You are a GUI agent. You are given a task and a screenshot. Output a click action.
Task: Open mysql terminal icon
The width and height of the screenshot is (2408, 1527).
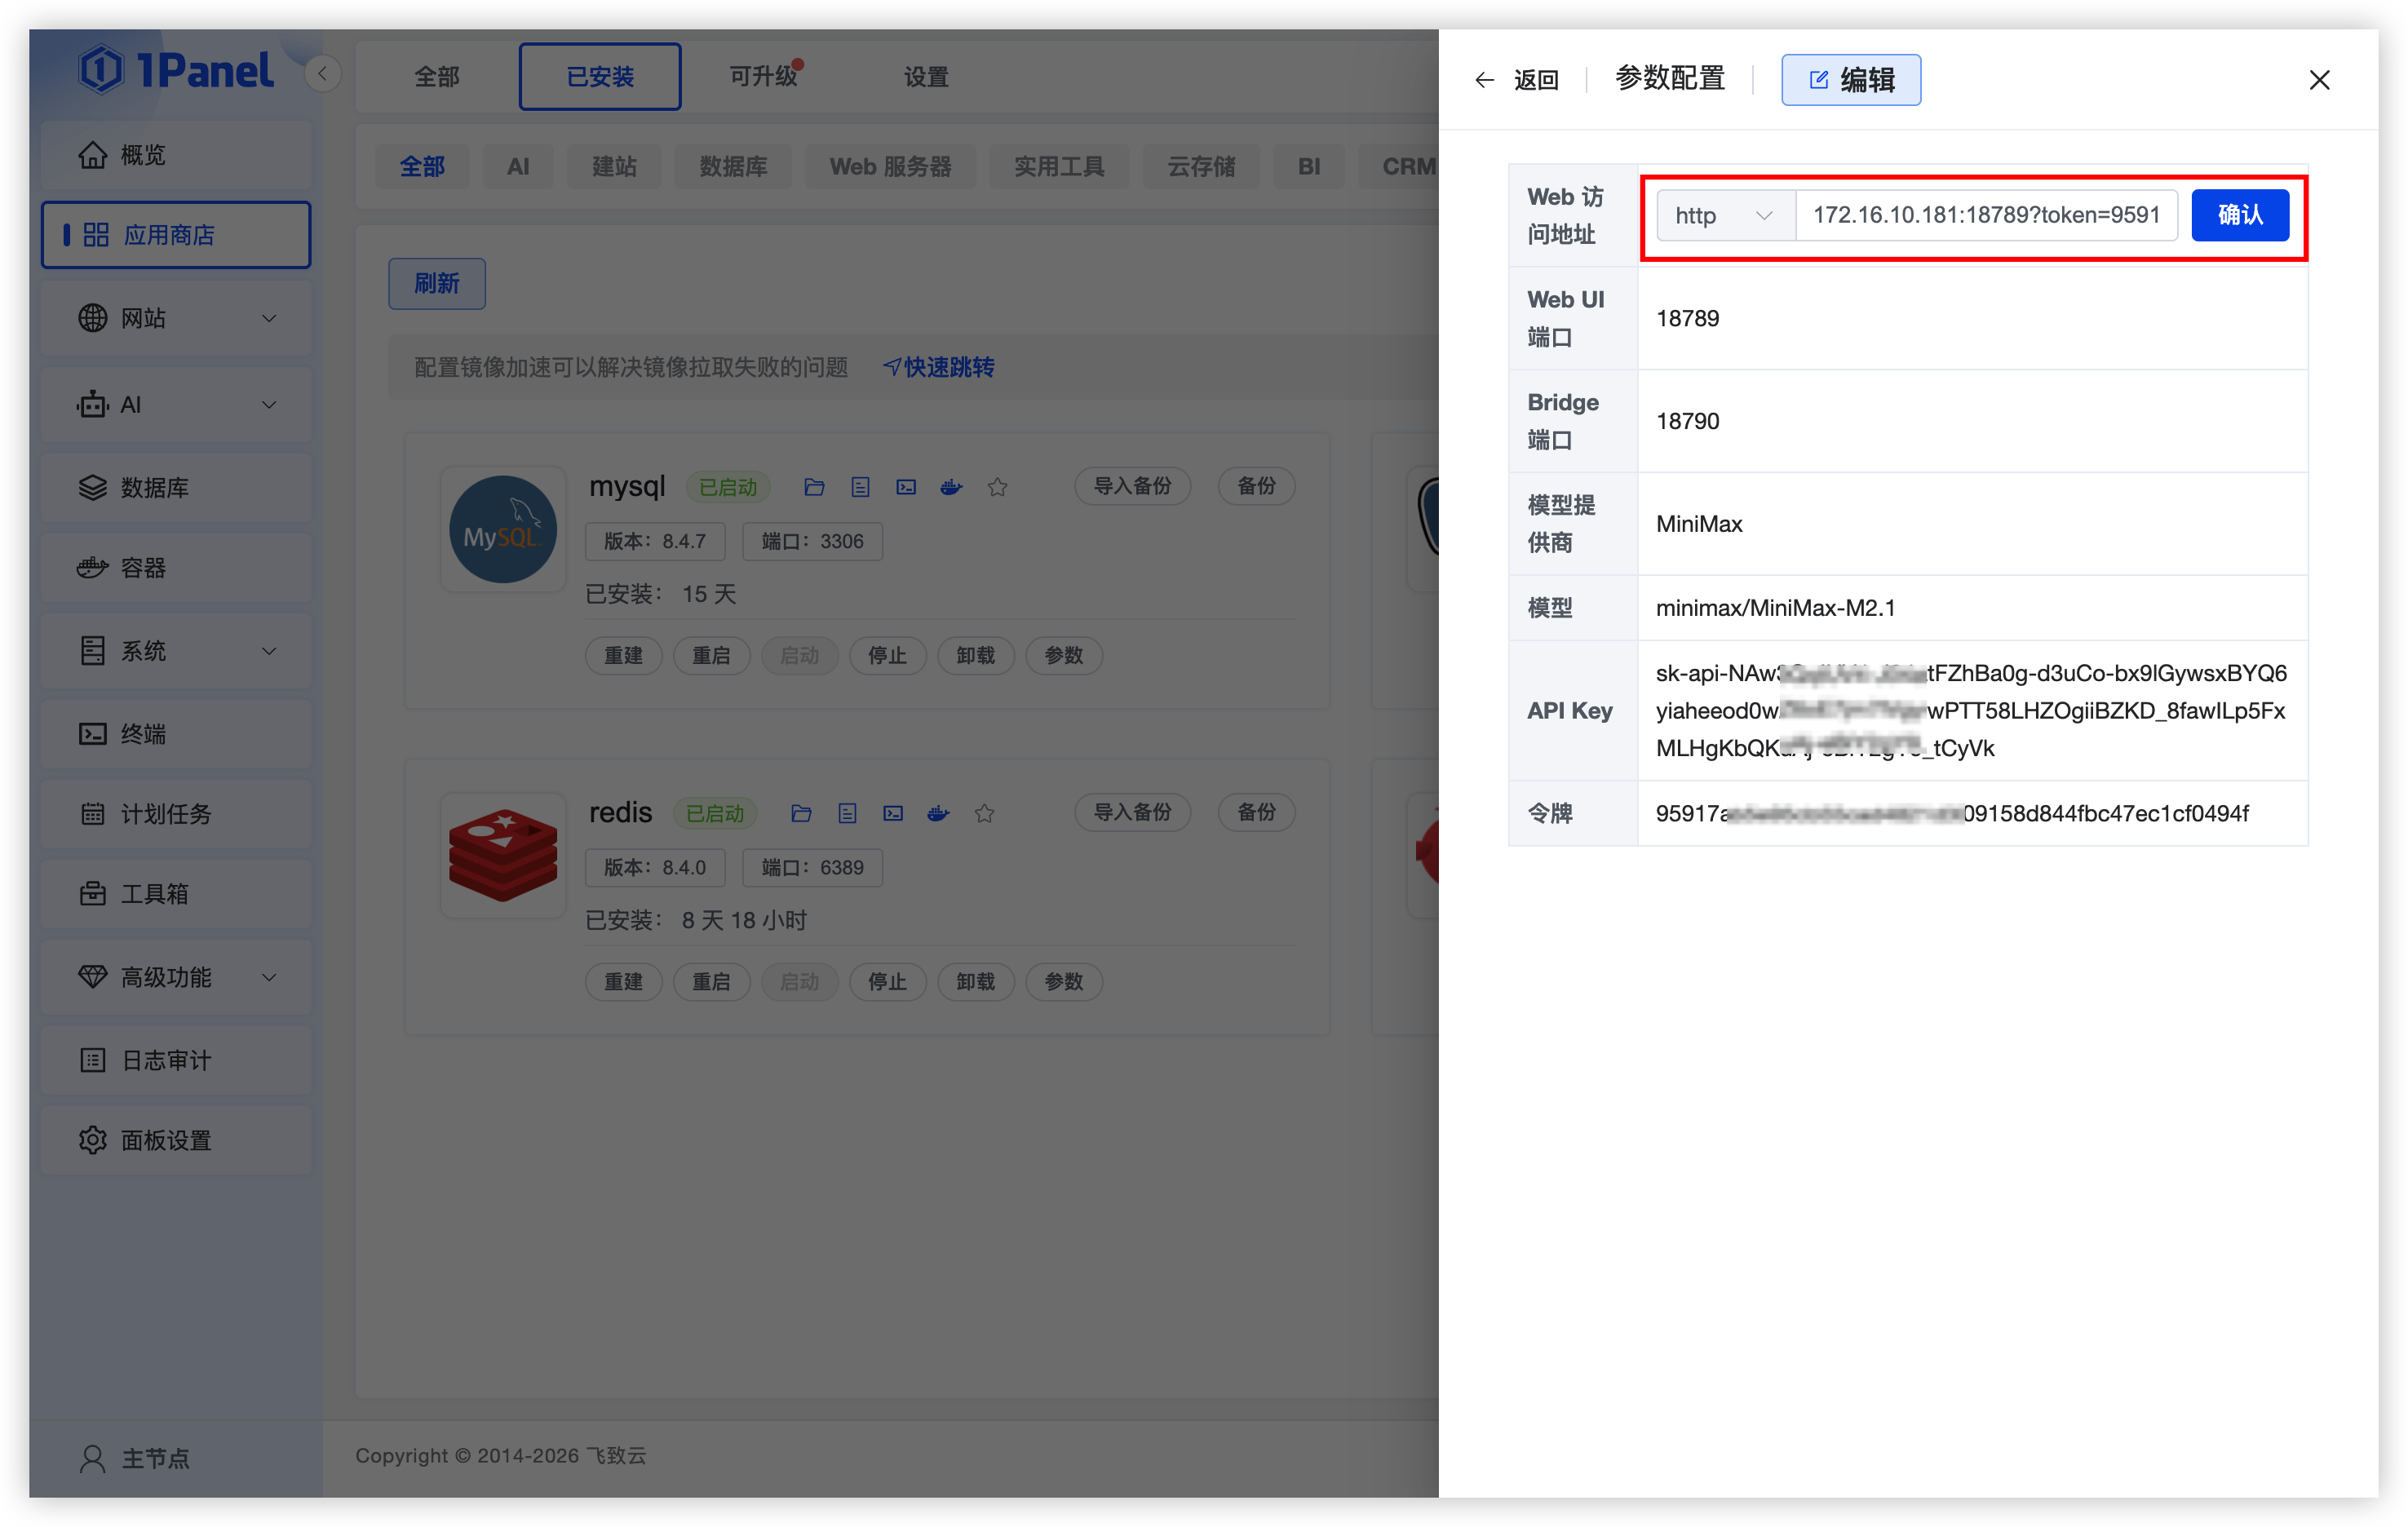pyautogui.click(x=906, y=487)
